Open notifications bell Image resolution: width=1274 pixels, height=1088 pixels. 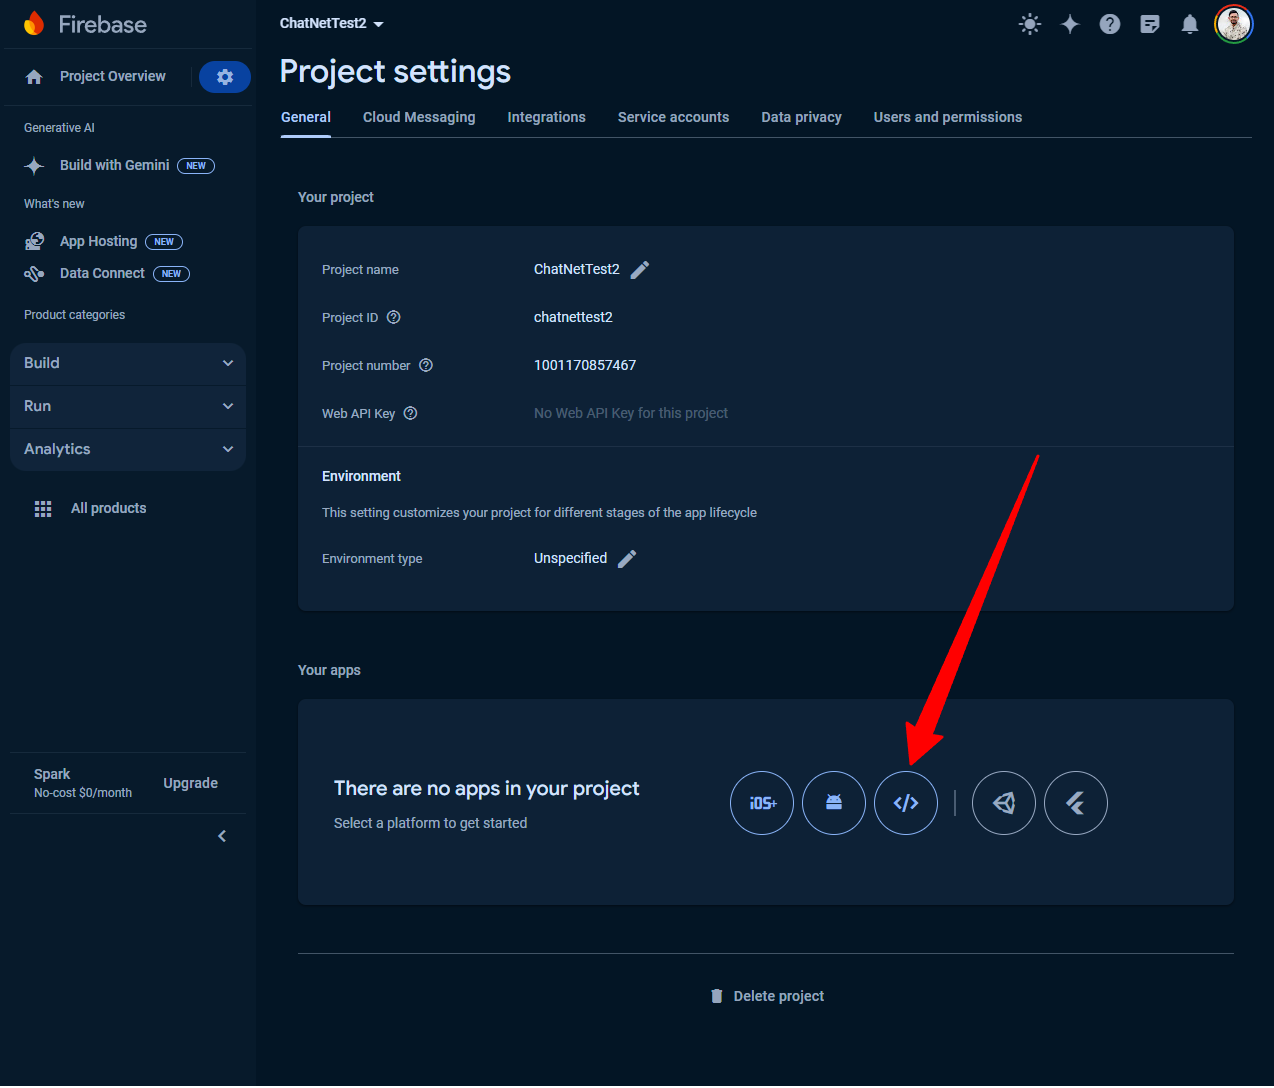pos(1190,24)
